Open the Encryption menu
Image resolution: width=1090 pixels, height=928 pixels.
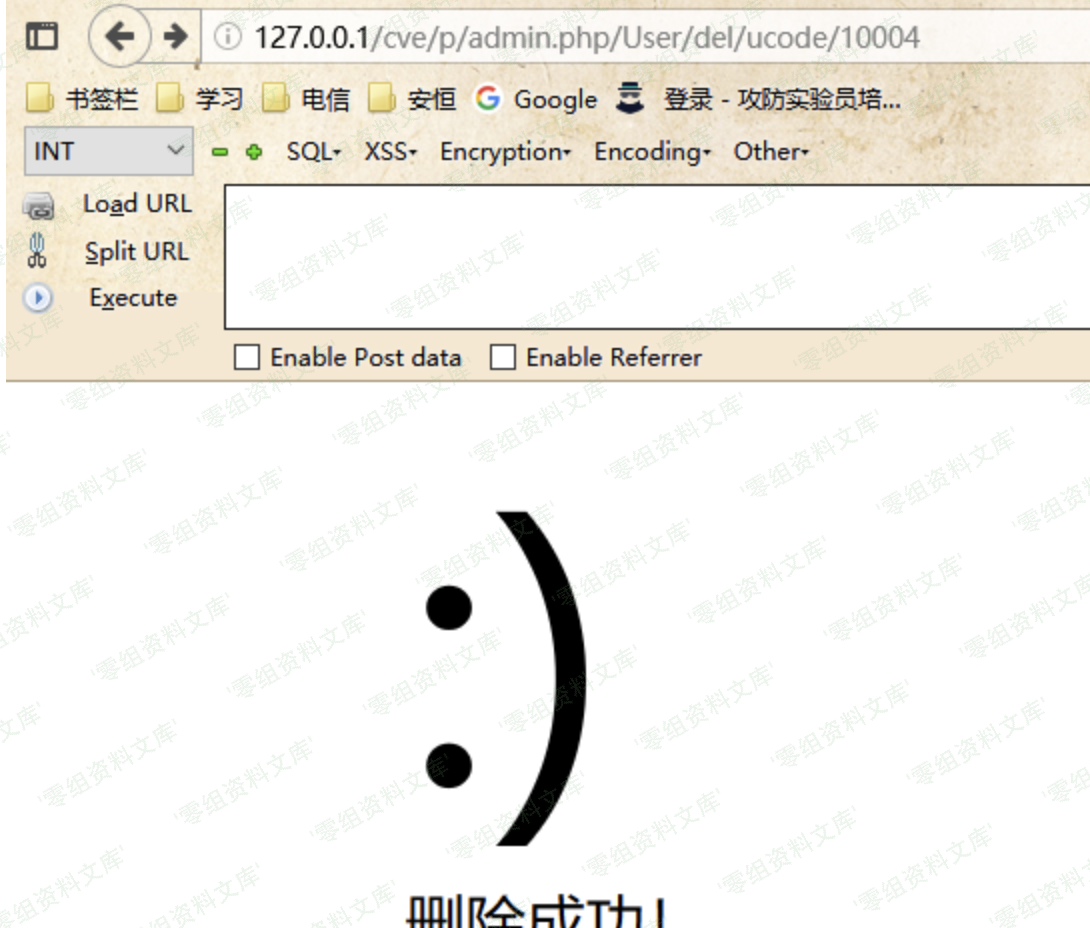[x=505, y=152]
